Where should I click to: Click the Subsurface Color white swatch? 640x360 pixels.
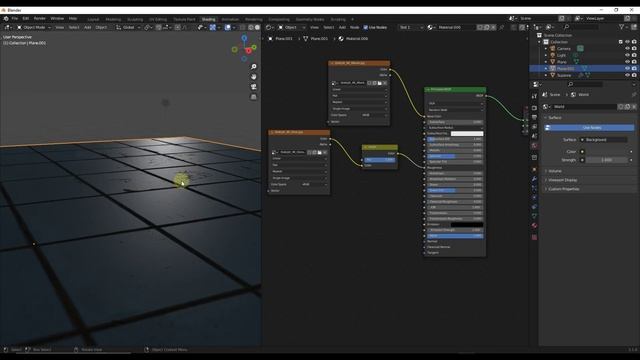click(467, 133)
